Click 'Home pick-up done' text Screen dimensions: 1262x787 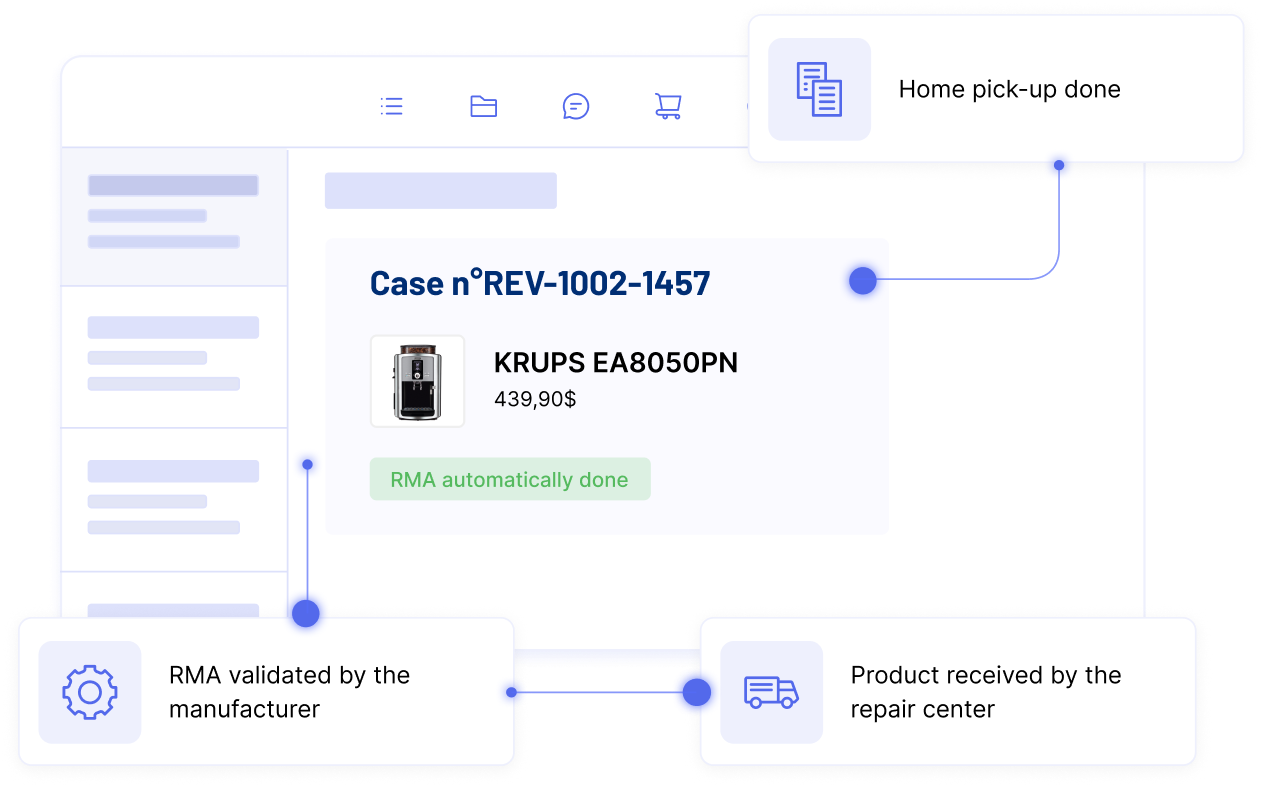pos(1010,89)
